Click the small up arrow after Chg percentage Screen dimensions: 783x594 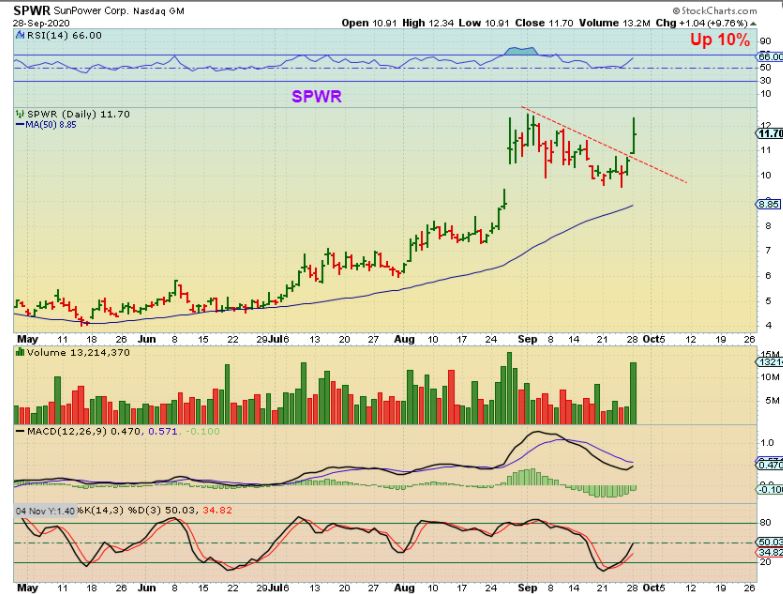coord(753,23)
